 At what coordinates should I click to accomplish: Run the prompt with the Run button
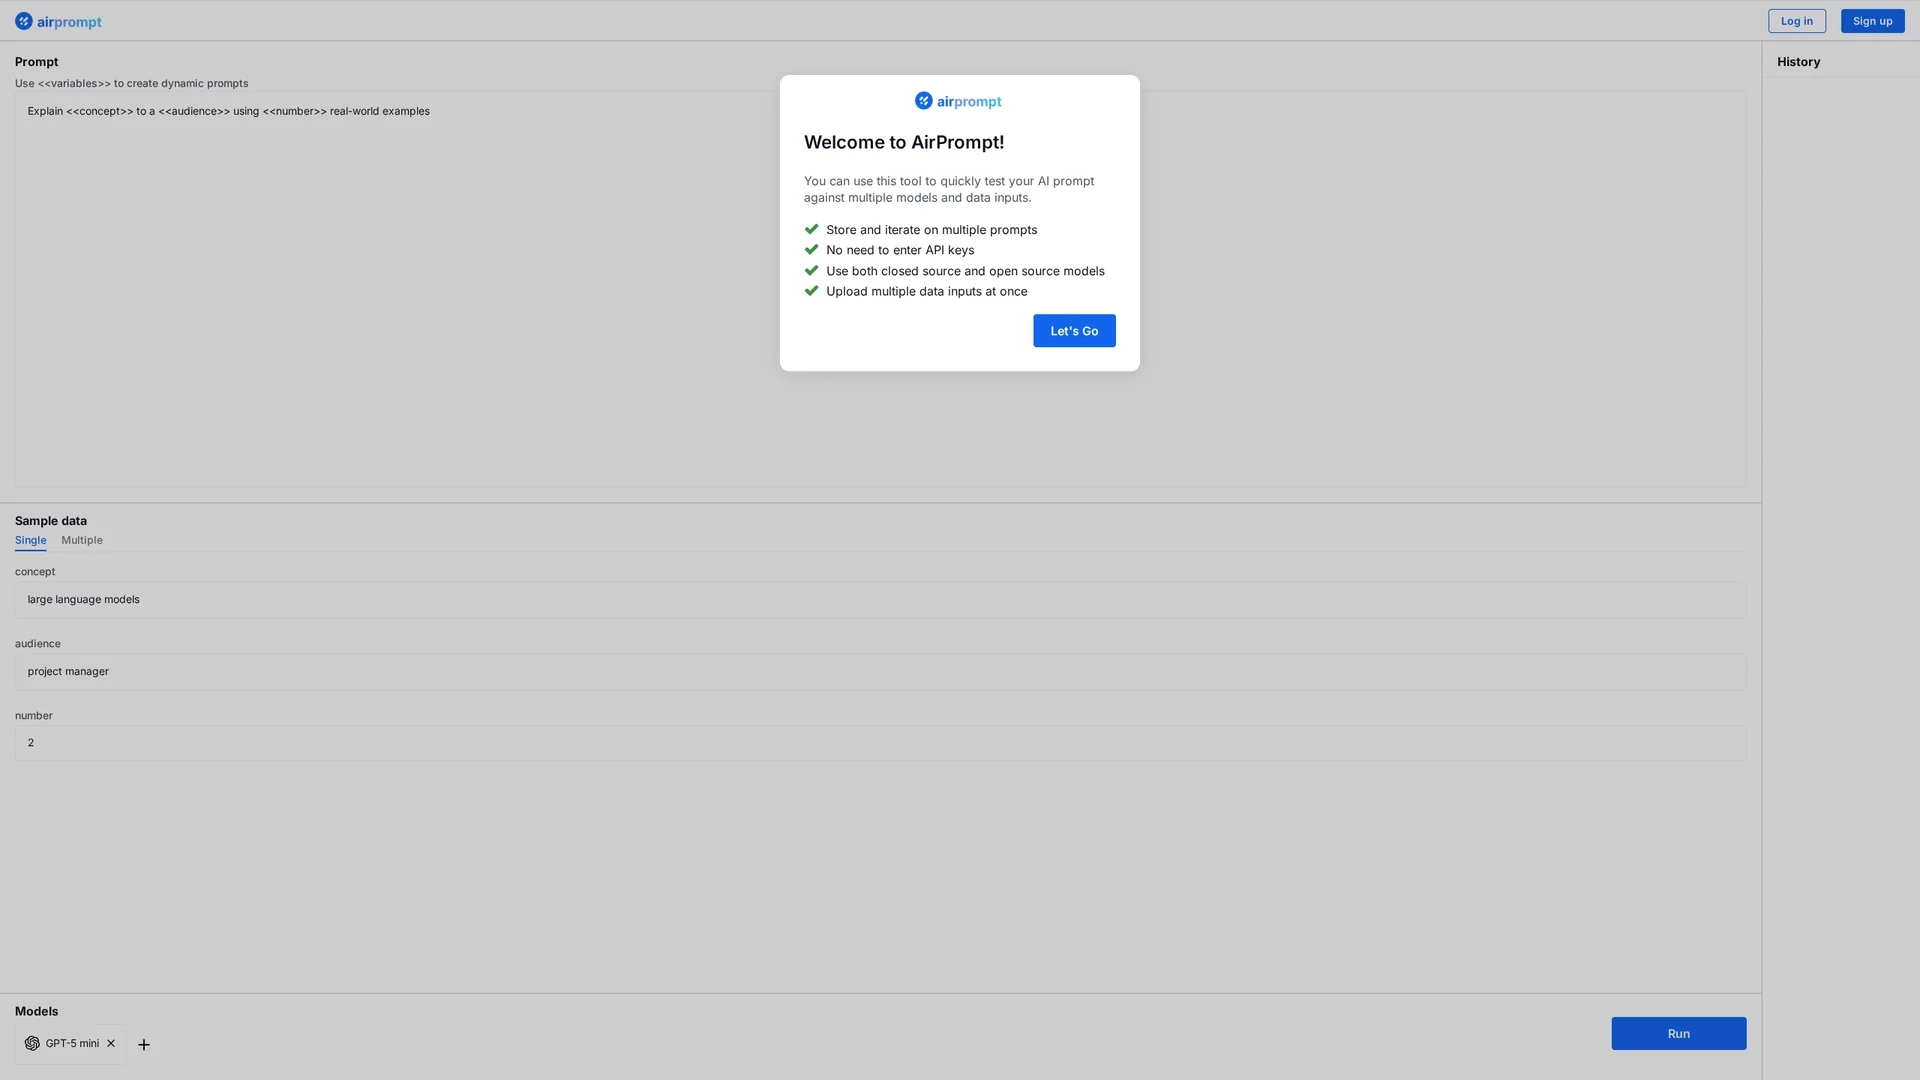[1678, 1033]
